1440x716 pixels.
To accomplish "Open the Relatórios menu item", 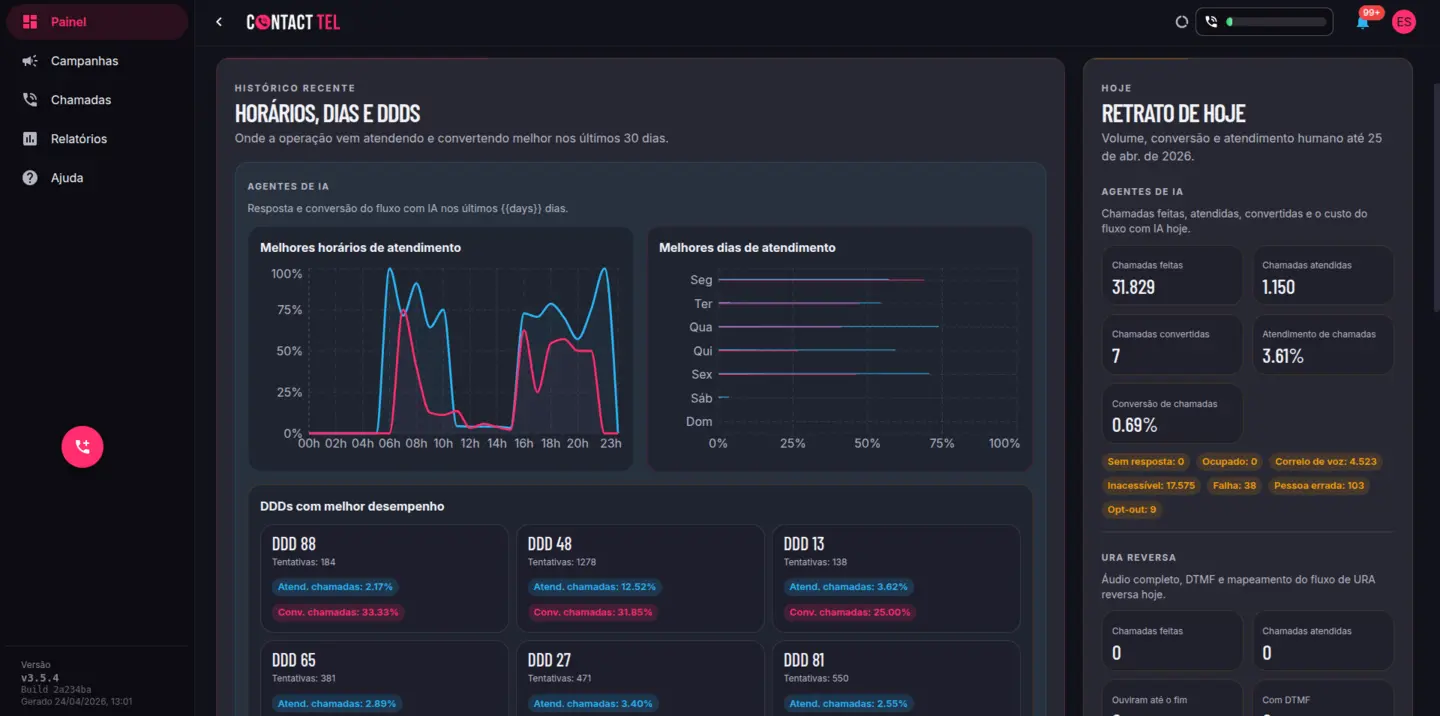I will (78, 139).
